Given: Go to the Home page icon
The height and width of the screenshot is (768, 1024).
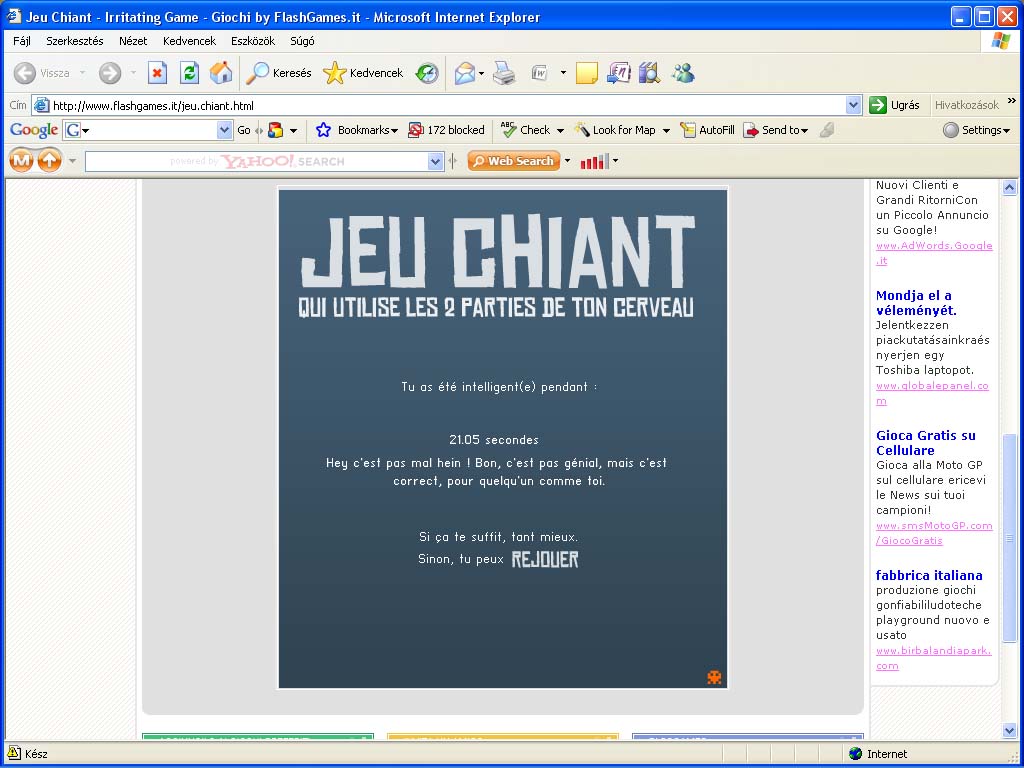Looking at the screenshot, I should point(221,73).
